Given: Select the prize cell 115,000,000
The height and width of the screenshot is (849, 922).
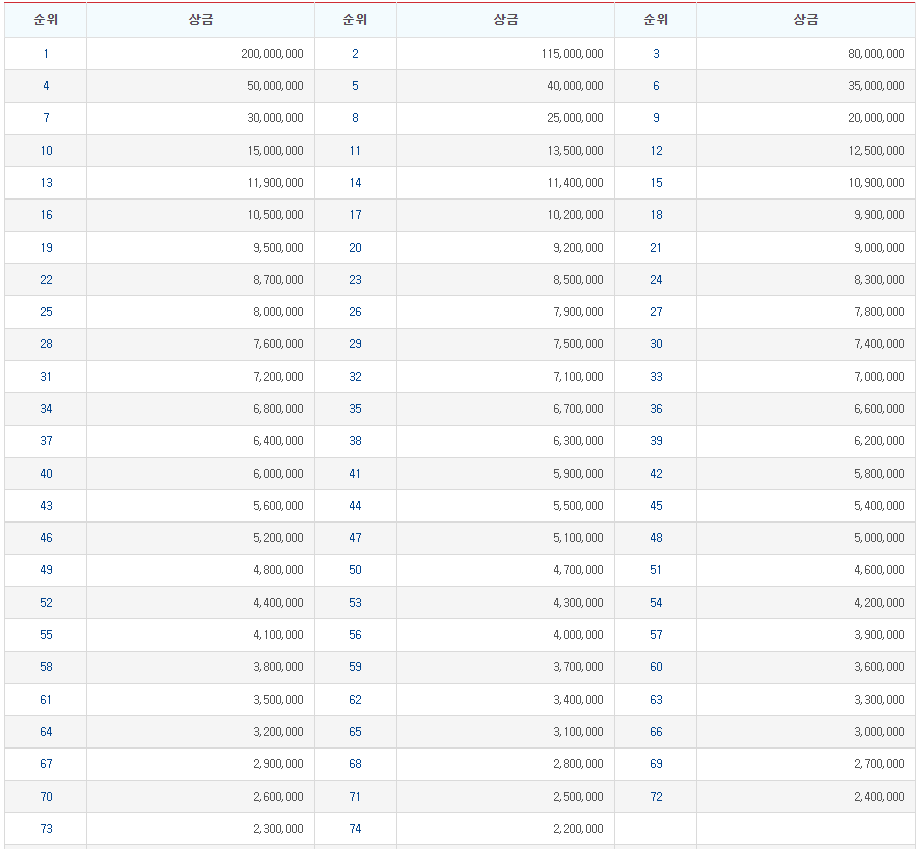Looking at the screenshot, I should [572, 54].
